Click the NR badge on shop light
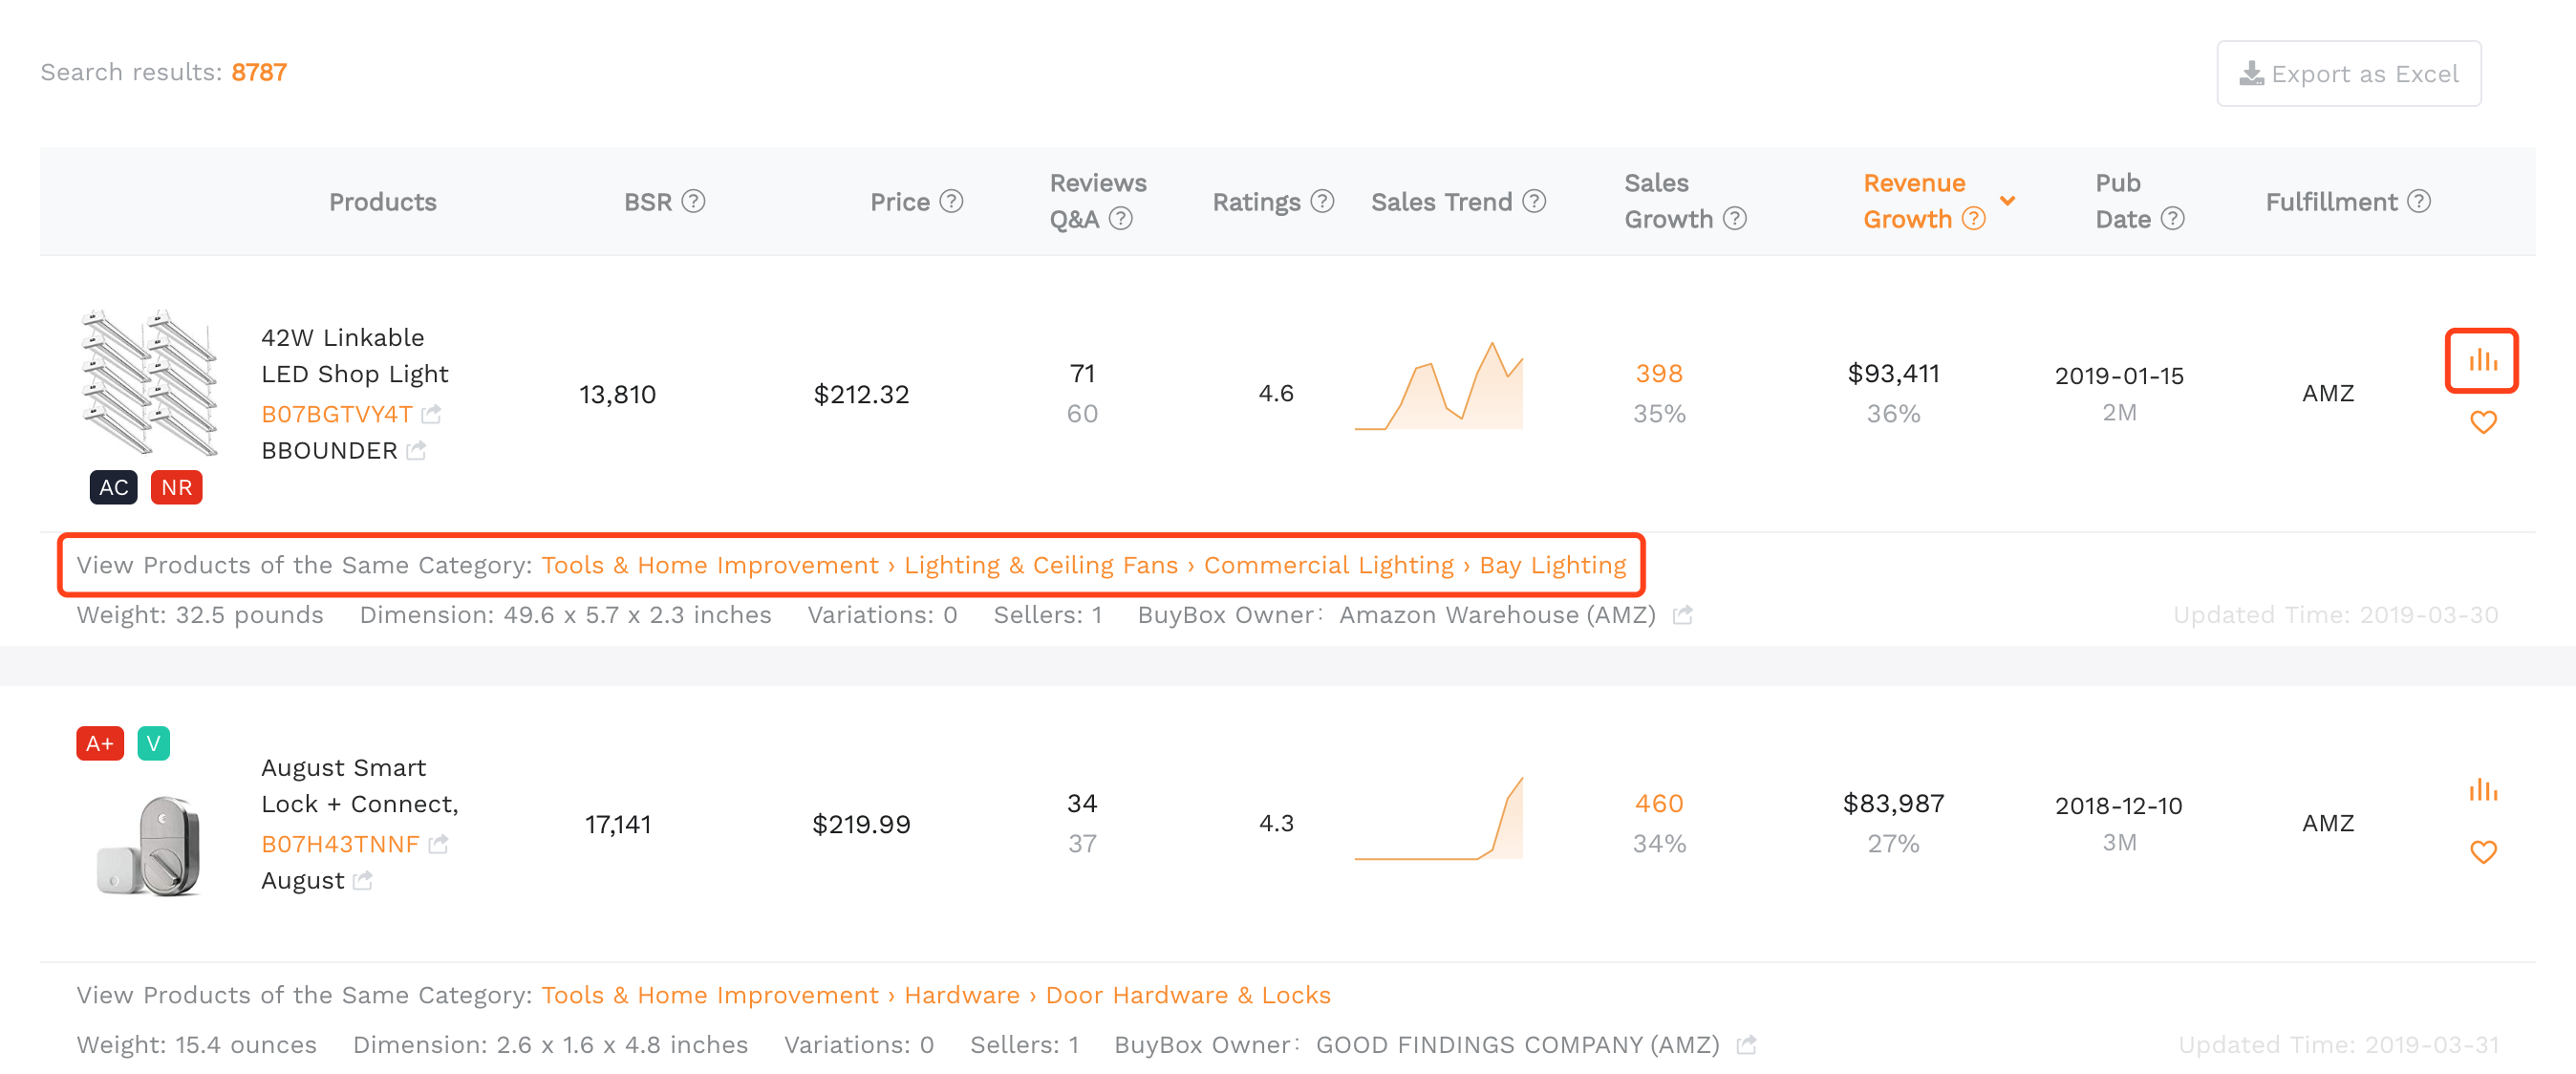2576x1074 pixels. pos(177,487)
